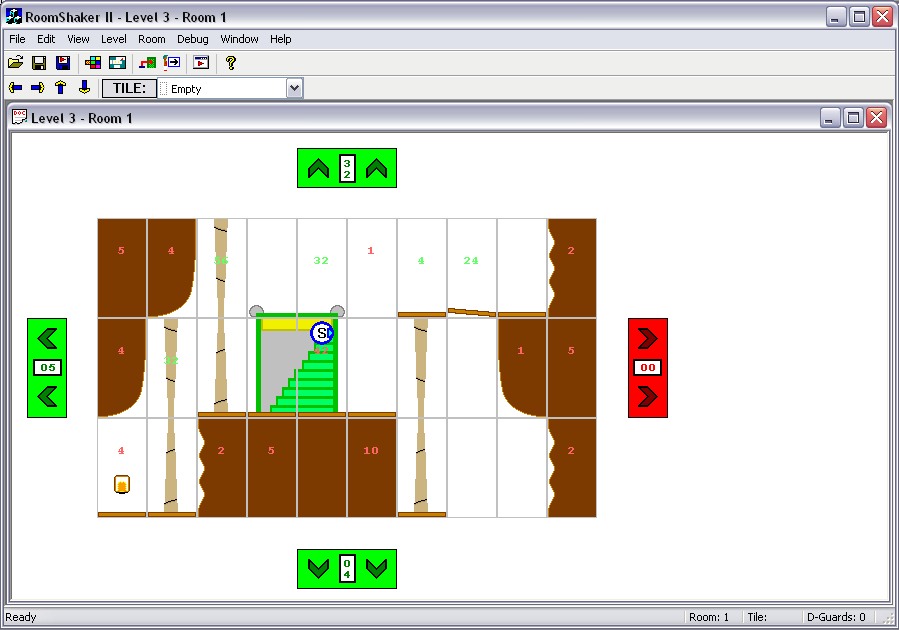Viewport: 899px width, 630px height.
Task: Select the start position S marker on stairs
Action: click(322, 333)
